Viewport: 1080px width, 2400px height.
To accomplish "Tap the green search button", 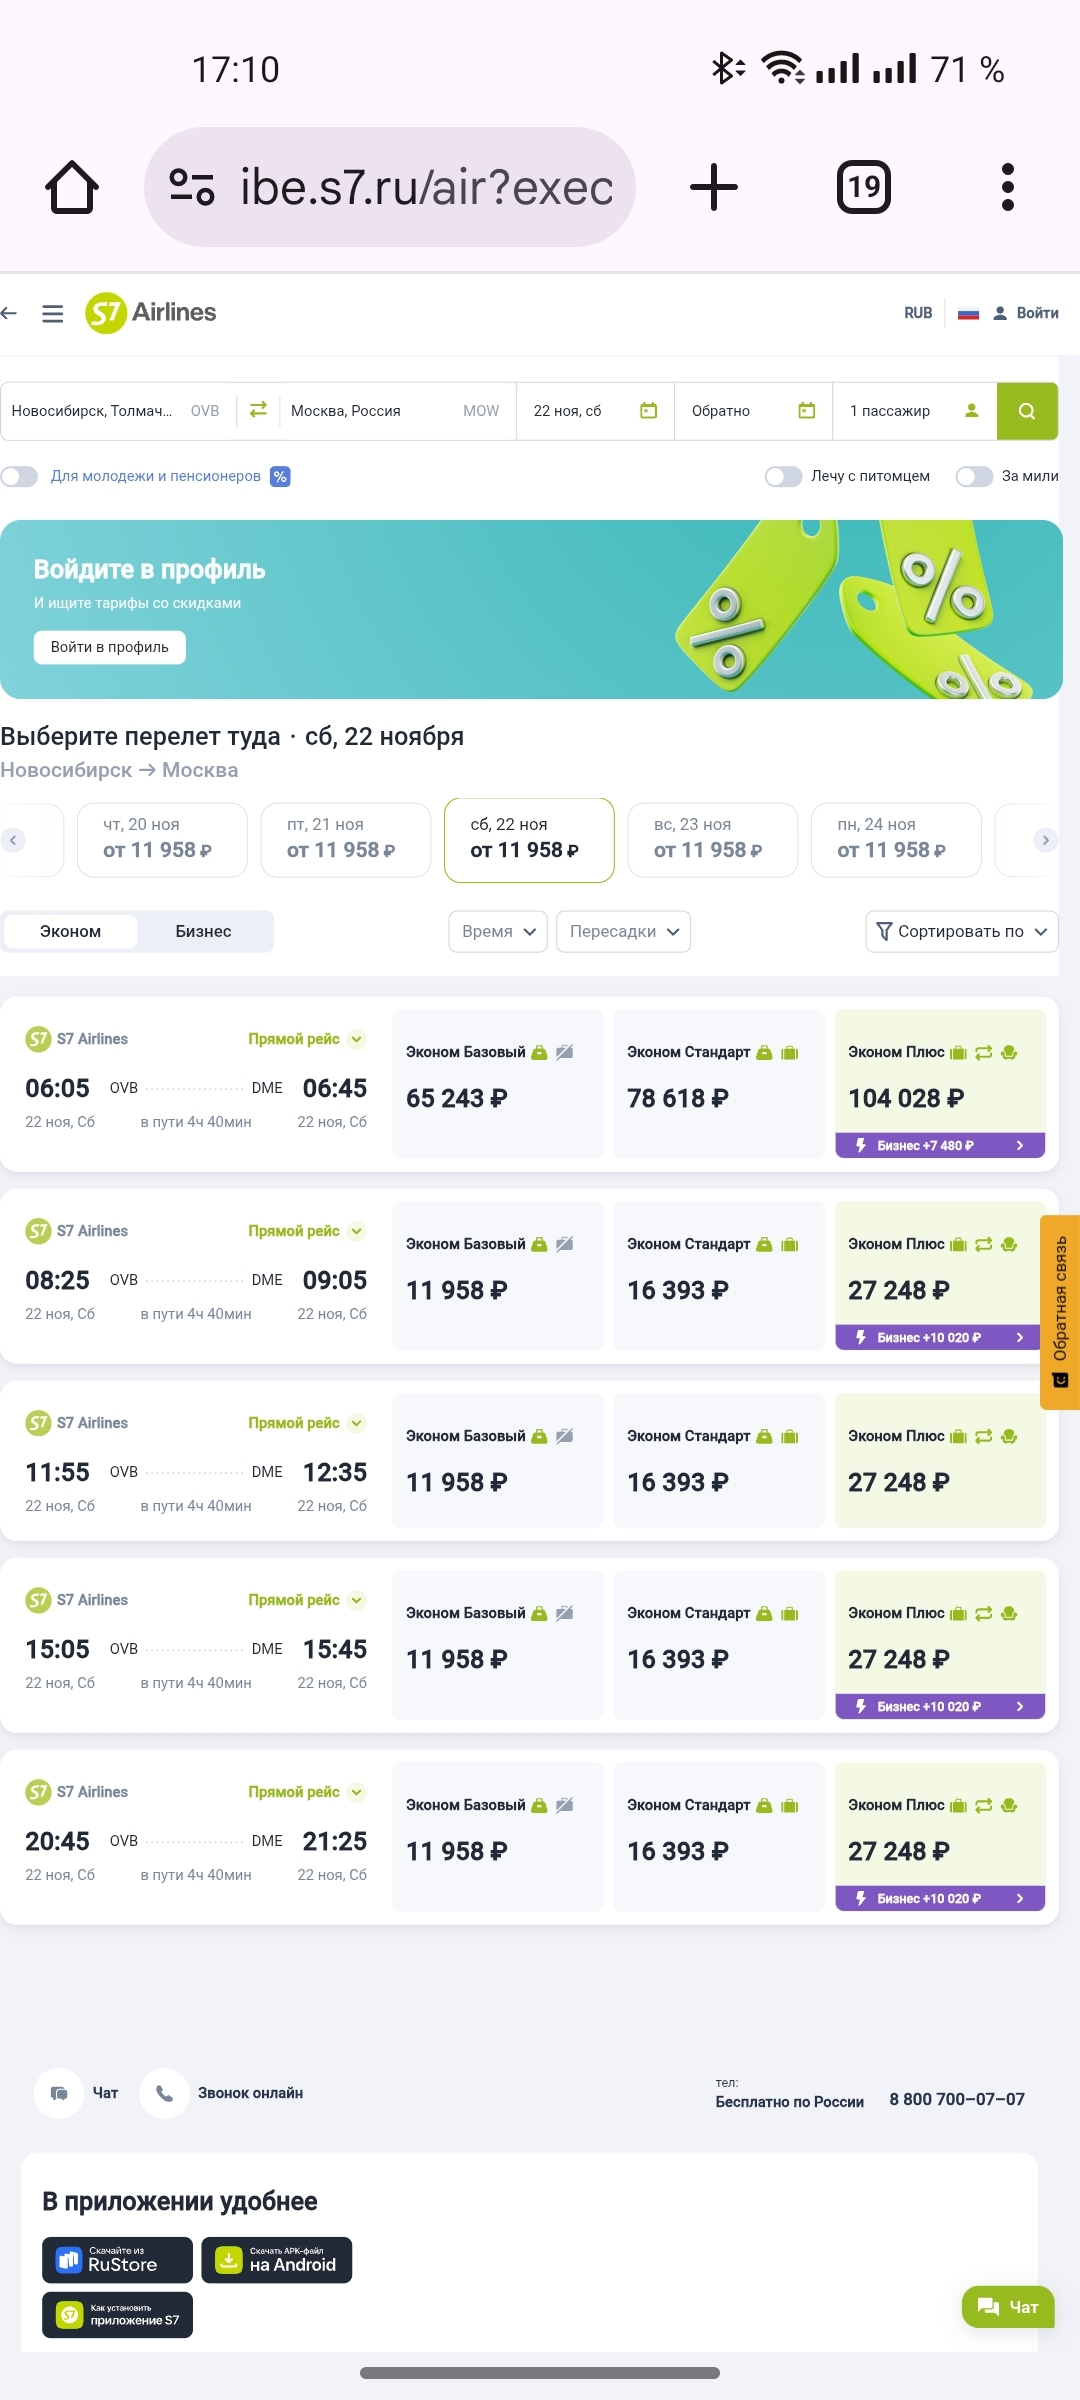I will [1026, 411].
